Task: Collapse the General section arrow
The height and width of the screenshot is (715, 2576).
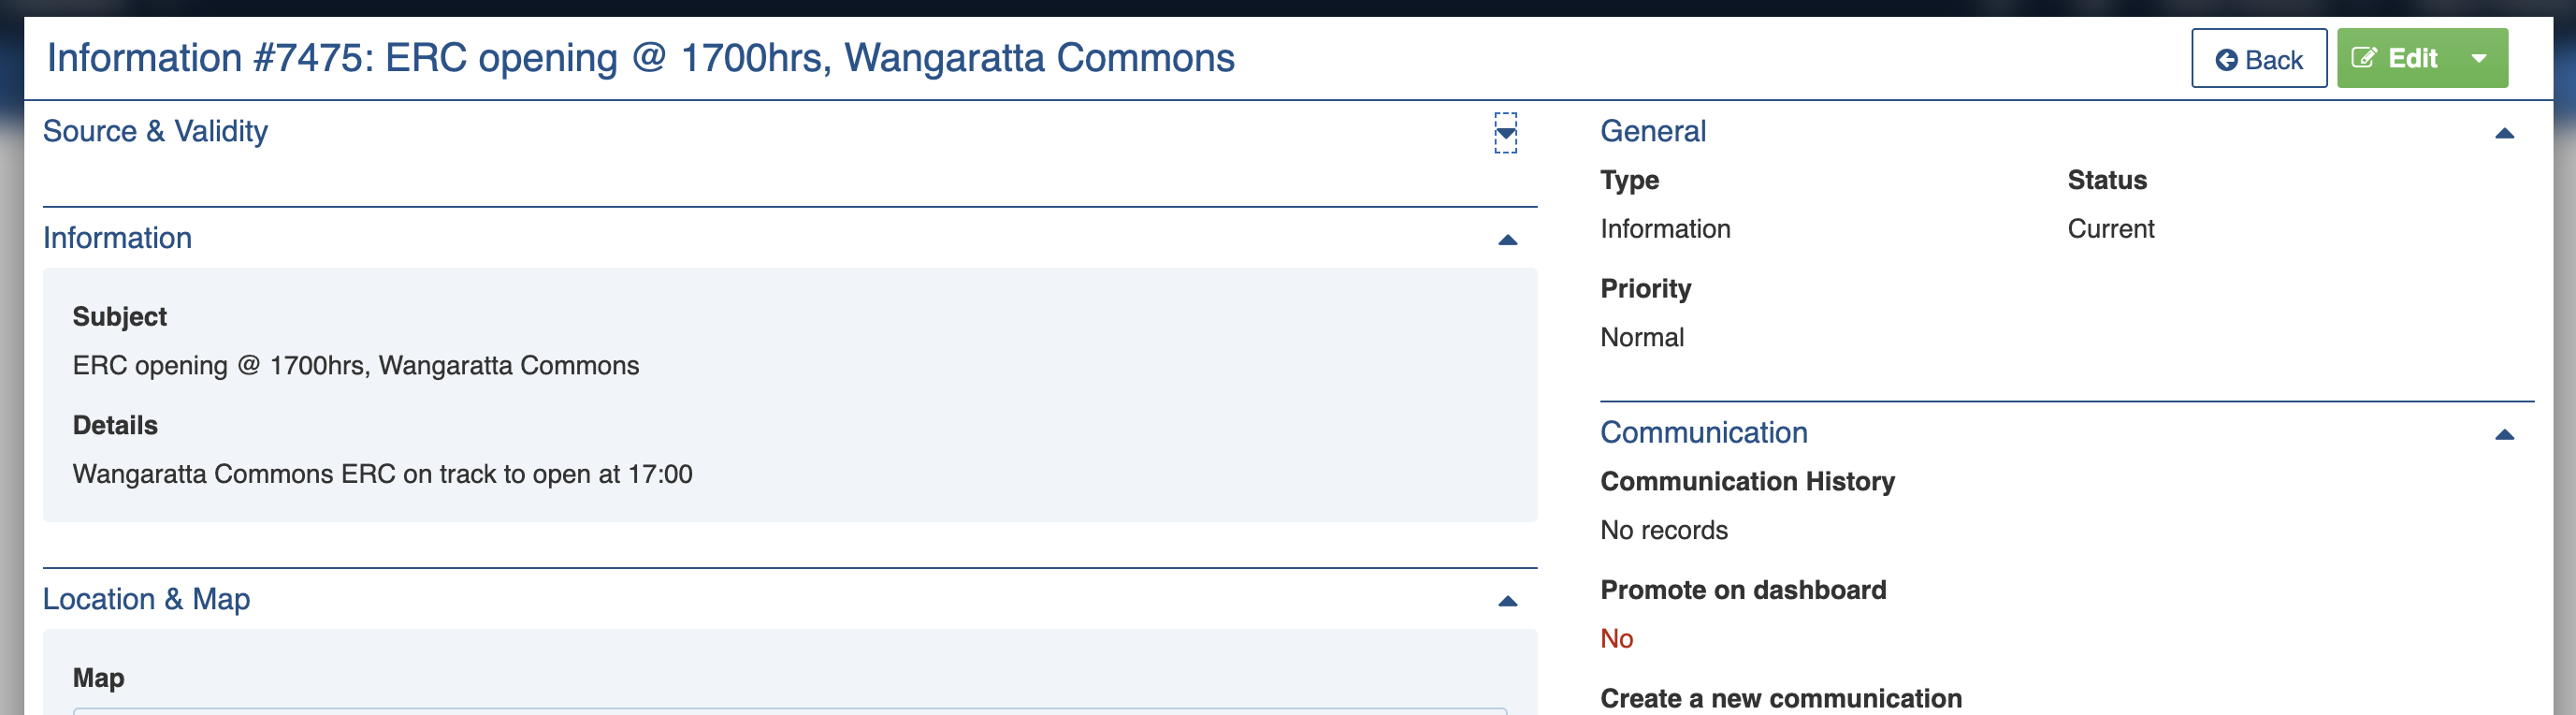Action: [2503, 134]
